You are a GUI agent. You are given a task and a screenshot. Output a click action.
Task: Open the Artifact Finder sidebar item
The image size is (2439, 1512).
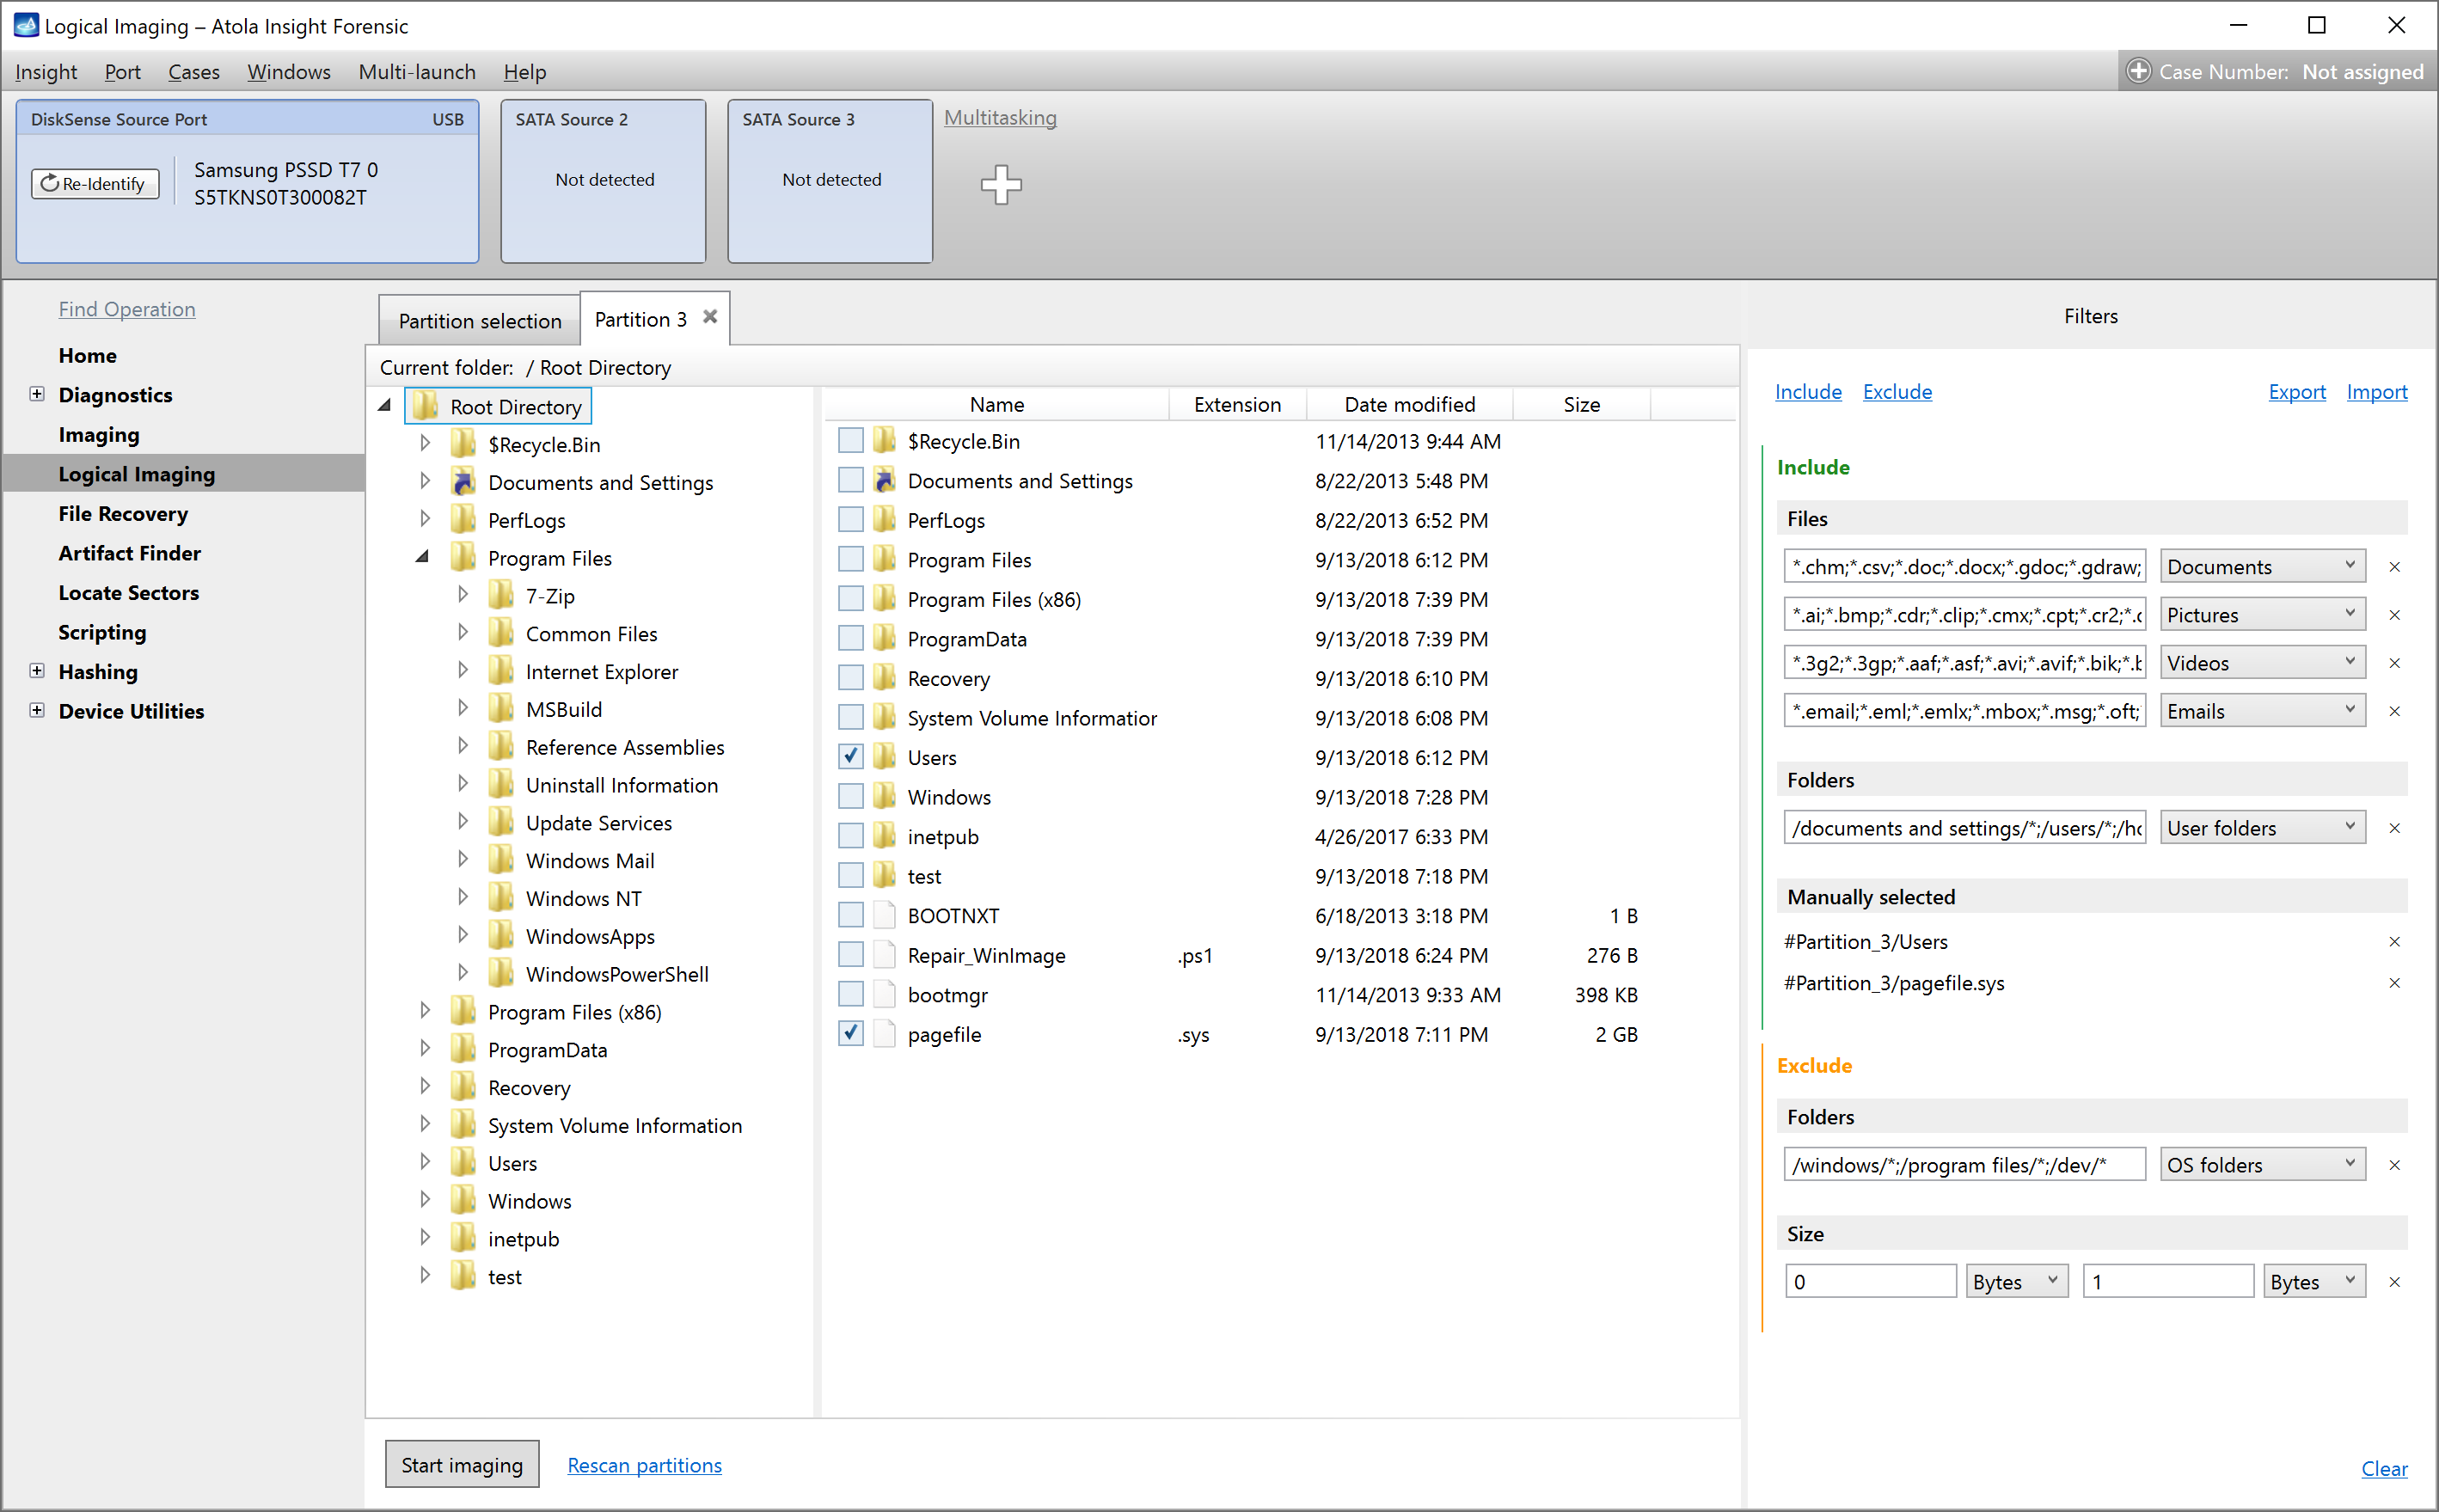pos(129,553)
